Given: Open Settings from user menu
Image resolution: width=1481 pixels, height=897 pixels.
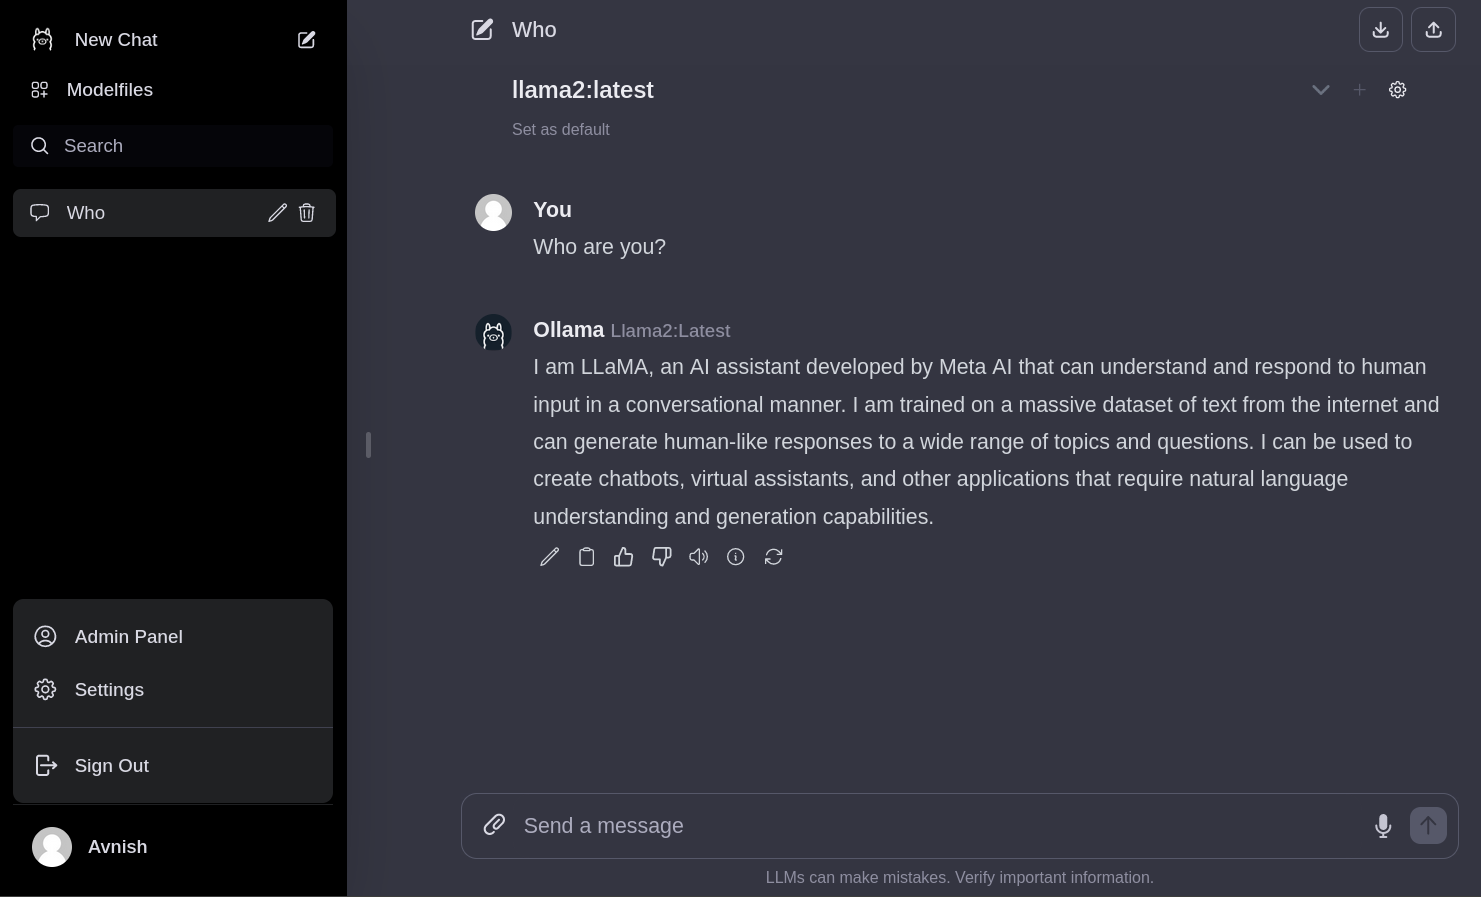Looking at the screenshot, I should (x=173, y=690).
